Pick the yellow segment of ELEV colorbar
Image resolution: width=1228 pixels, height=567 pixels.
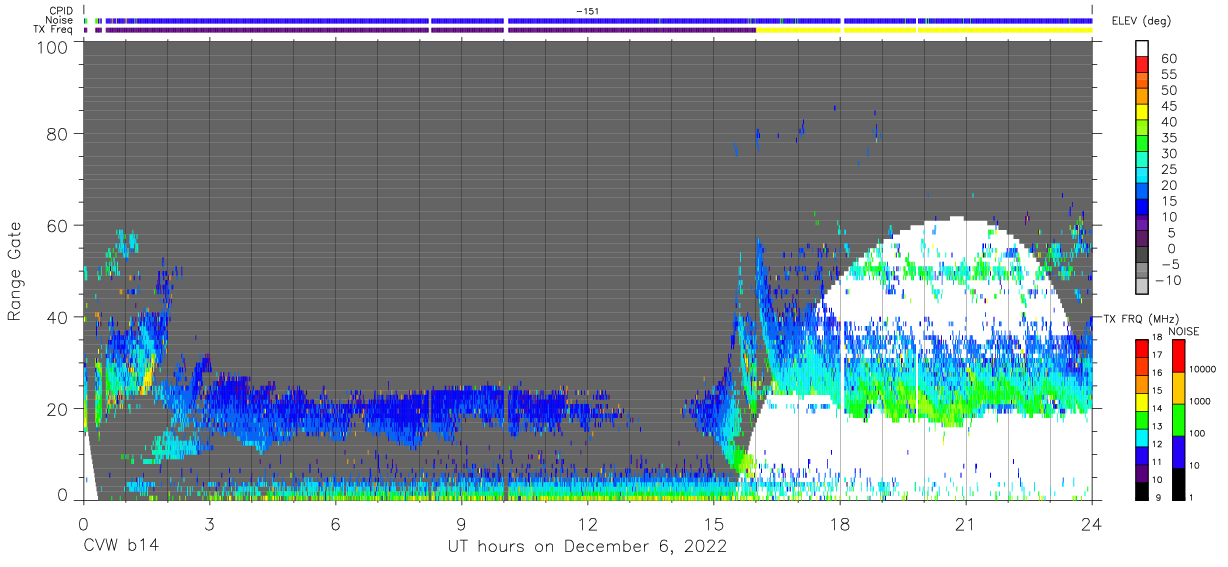tap(1143, 110)
